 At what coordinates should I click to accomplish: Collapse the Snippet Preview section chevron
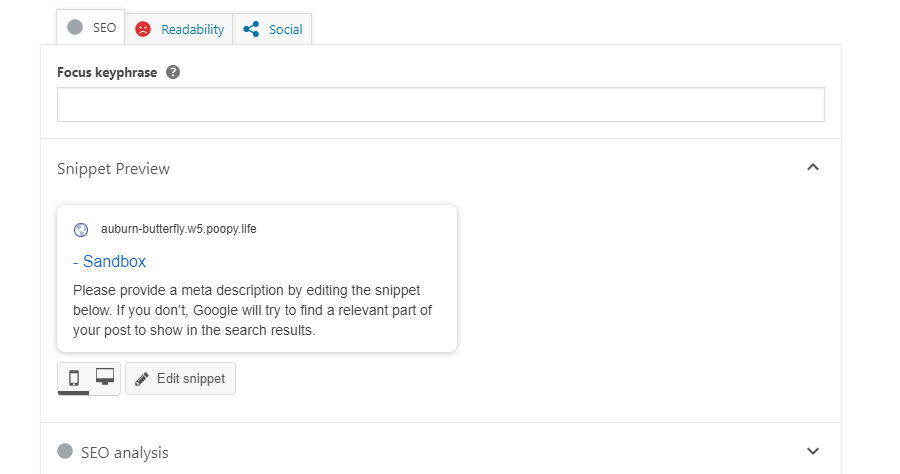[813, 167]
